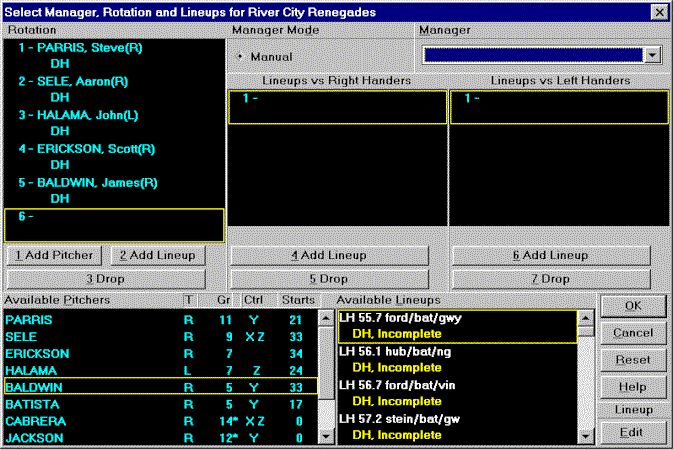Drop lineup from vs Right Handers
Image resolution: width=674 pixels, height=450 pixels.
(x=335, y=278)
